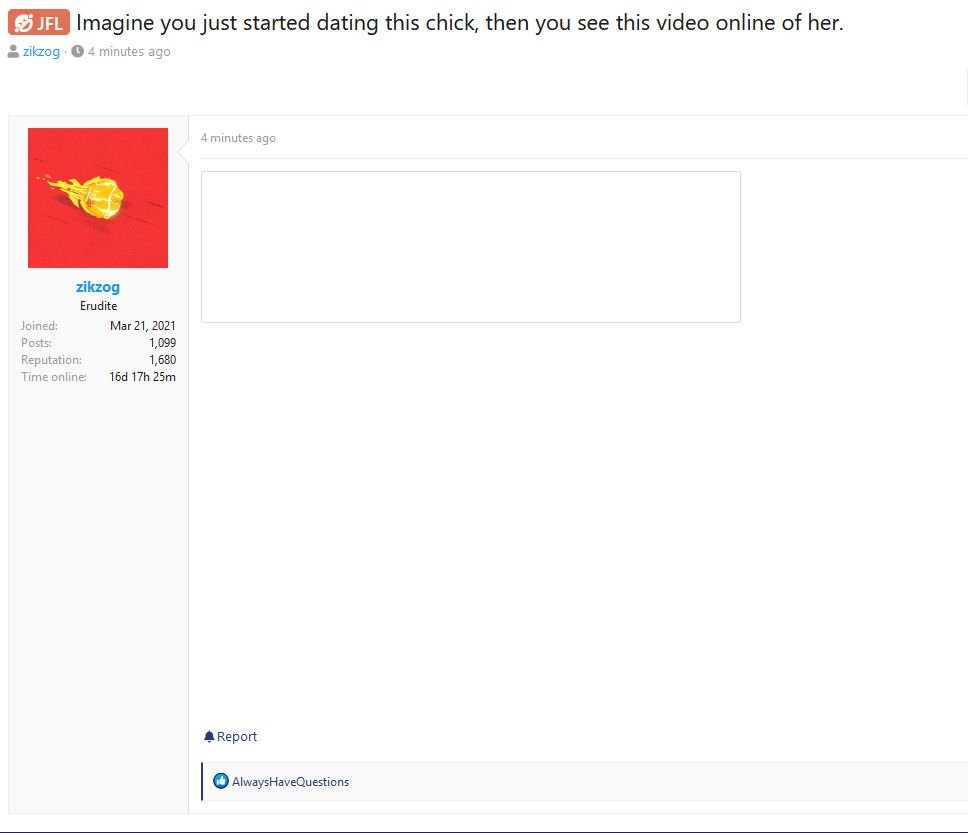Click the bell icon next to Report

coord(208,736)
